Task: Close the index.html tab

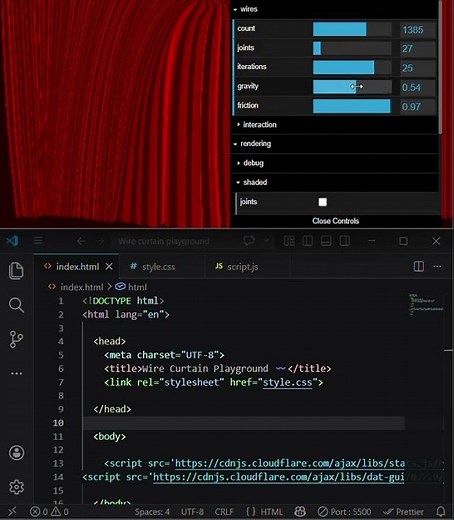Action: pos(109,266)
